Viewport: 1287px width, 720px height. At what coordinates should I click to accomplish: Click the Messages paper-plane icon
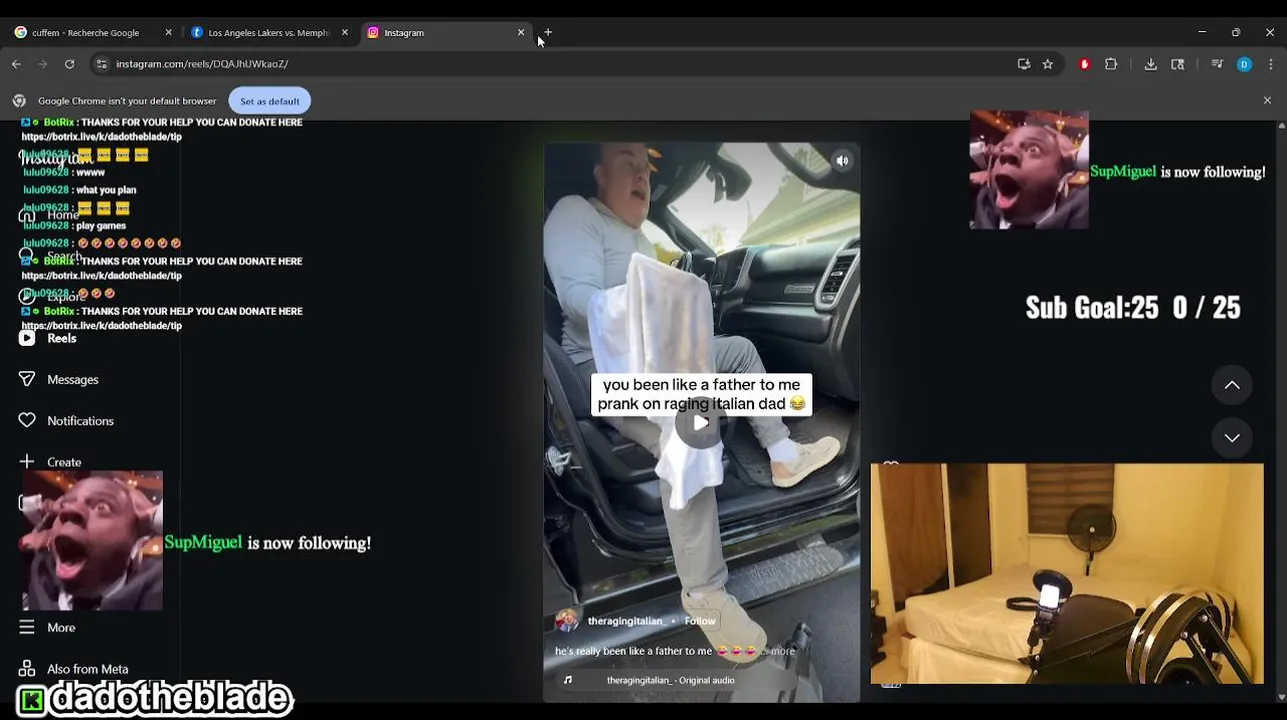tap(27, 379)
